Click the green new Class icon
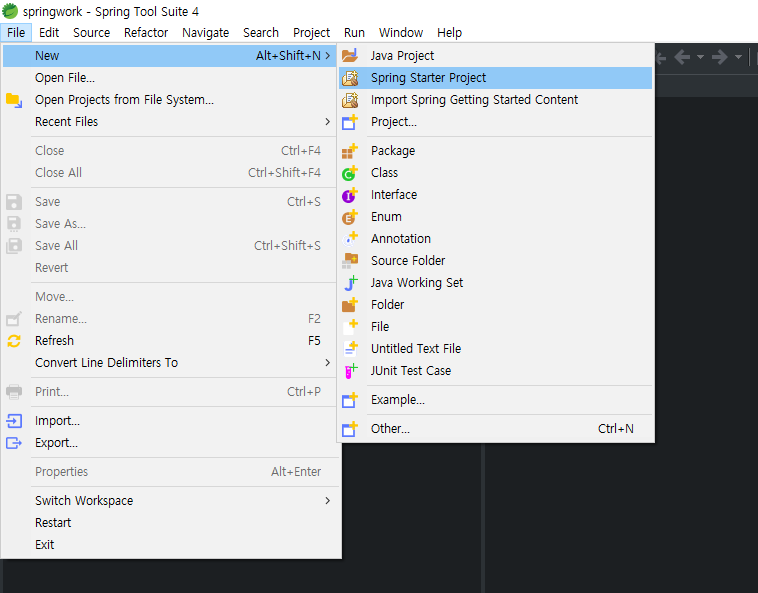 coord(350,173)
